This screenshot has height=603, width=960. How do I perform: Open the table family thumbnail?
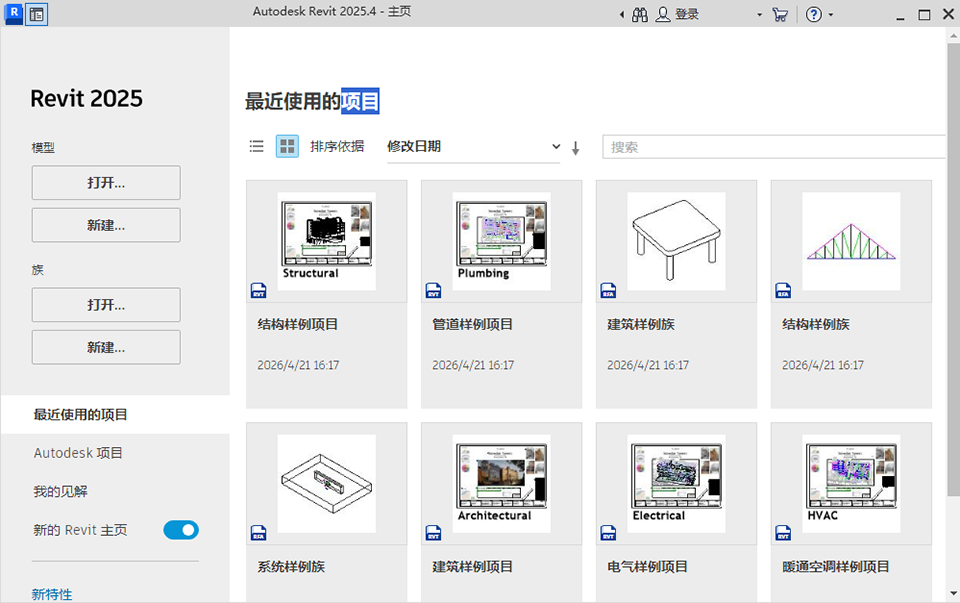pos(676,241)
